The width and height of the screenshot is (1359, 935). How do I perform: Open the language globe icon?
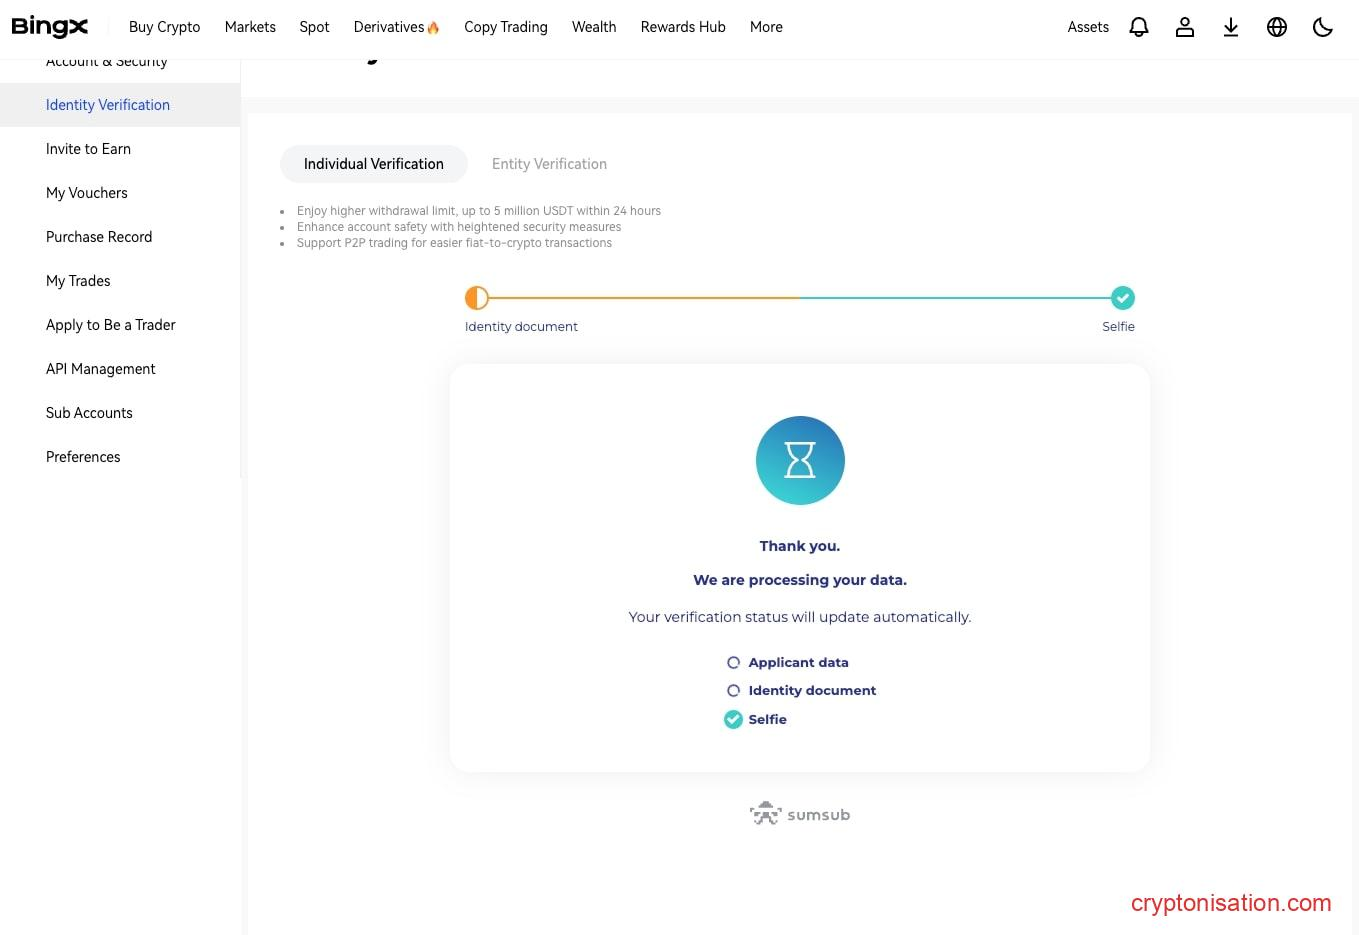pyautogui.click(x=1276, y=27)
